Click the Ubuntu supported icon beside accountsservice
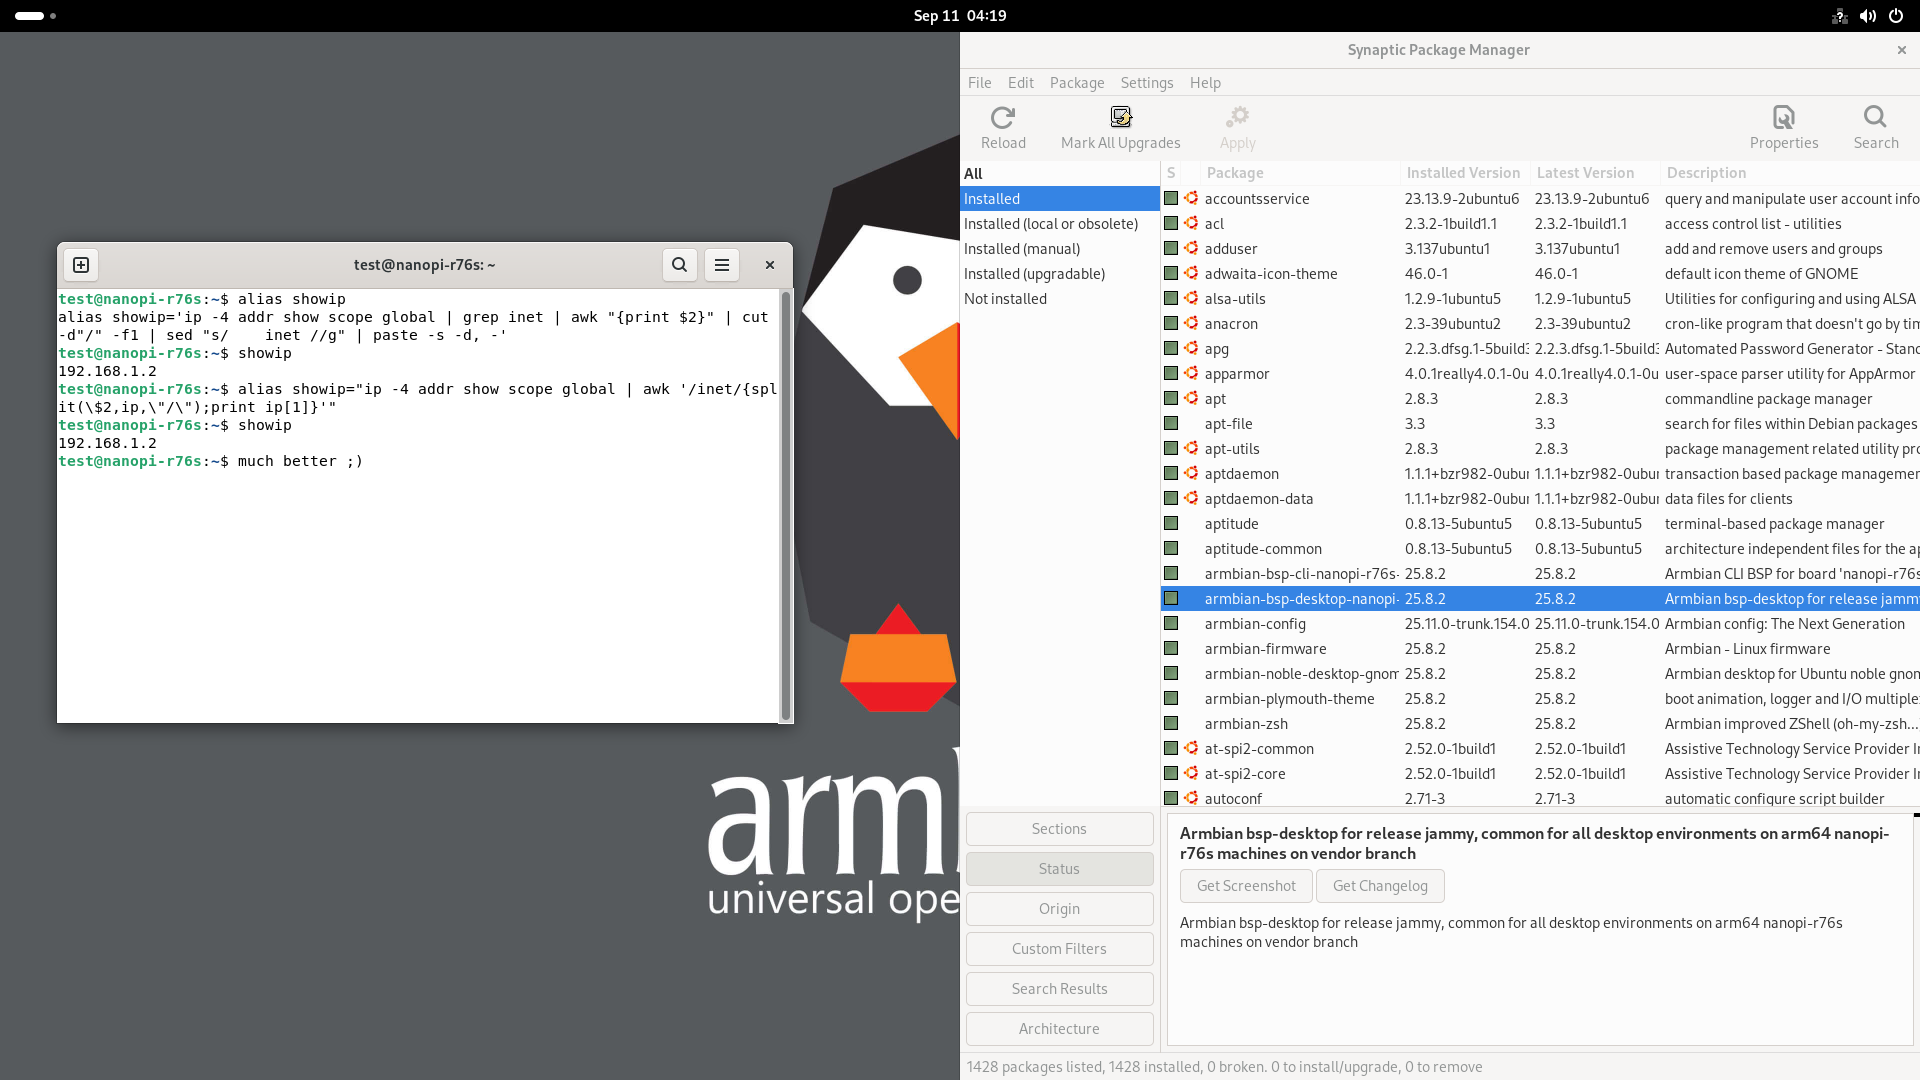The image size is (1920, 1080). tap(1191, 198)
